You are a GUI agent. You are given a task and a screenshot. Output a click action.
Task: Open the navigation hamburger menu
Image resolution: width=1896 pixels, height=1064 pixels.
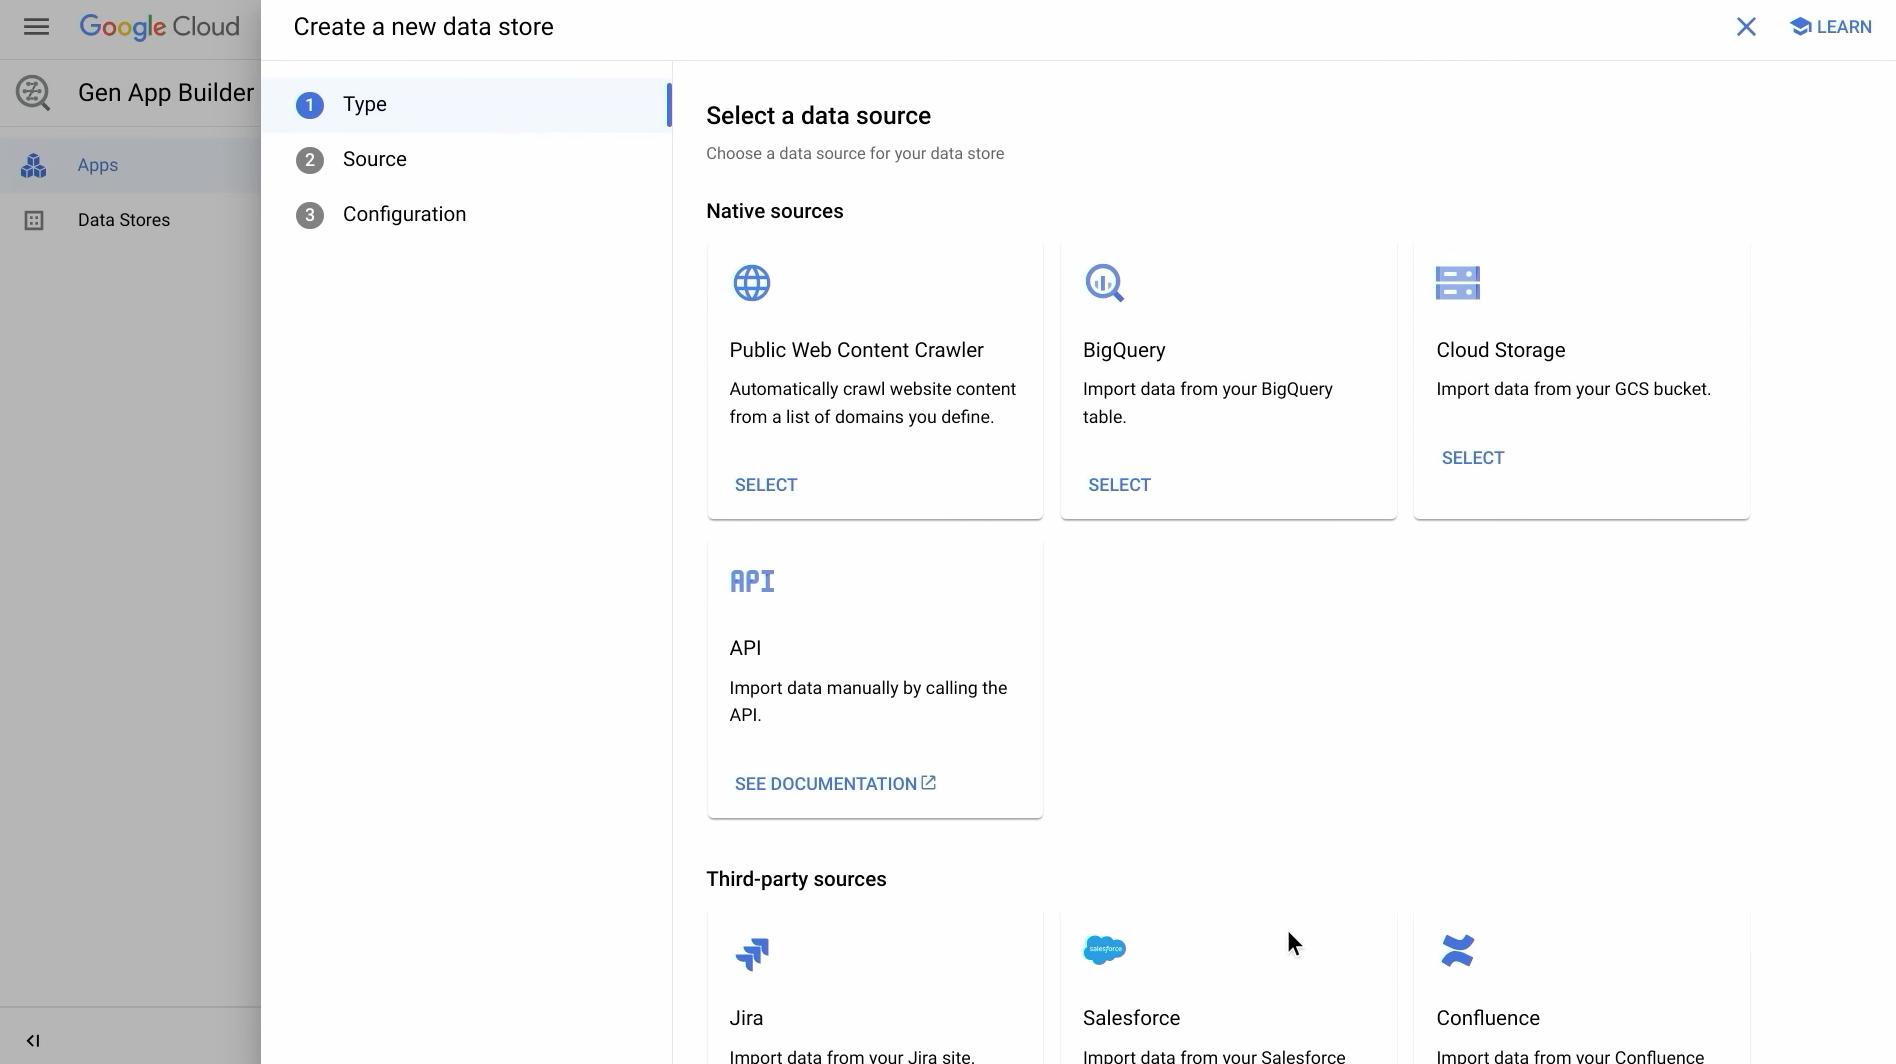click(36, 27)
